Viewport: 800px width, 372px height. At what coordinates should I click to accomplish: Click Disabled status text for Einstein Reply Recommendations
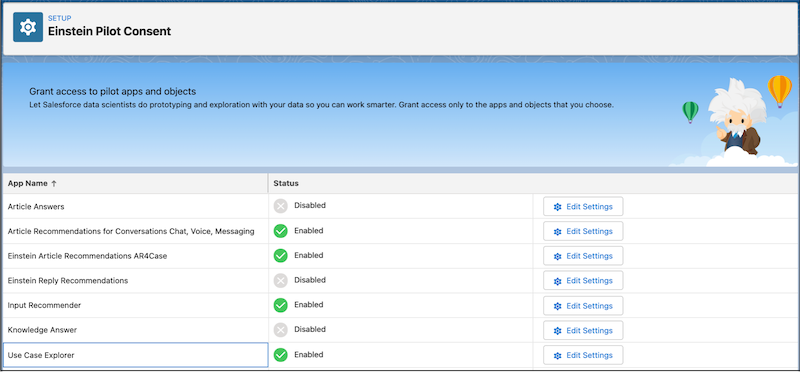tap(310, 280)
